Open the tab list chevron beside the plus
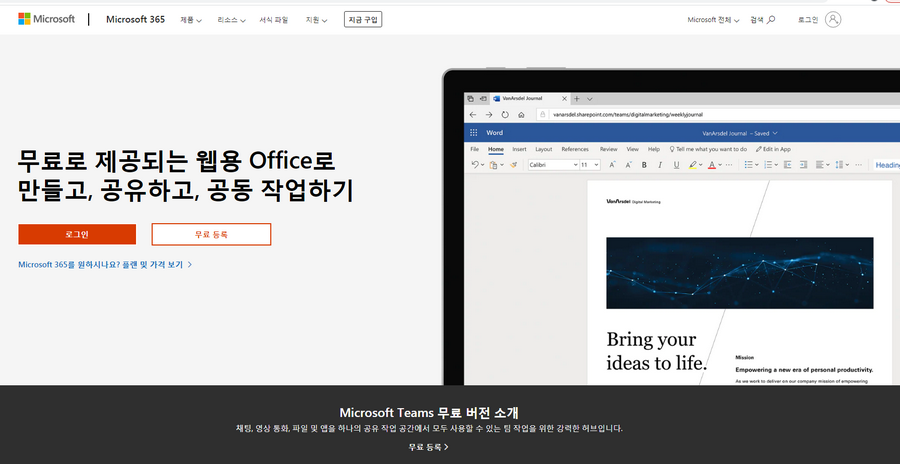Viewport: 900px width, 464px height. (x=589, y=99)
